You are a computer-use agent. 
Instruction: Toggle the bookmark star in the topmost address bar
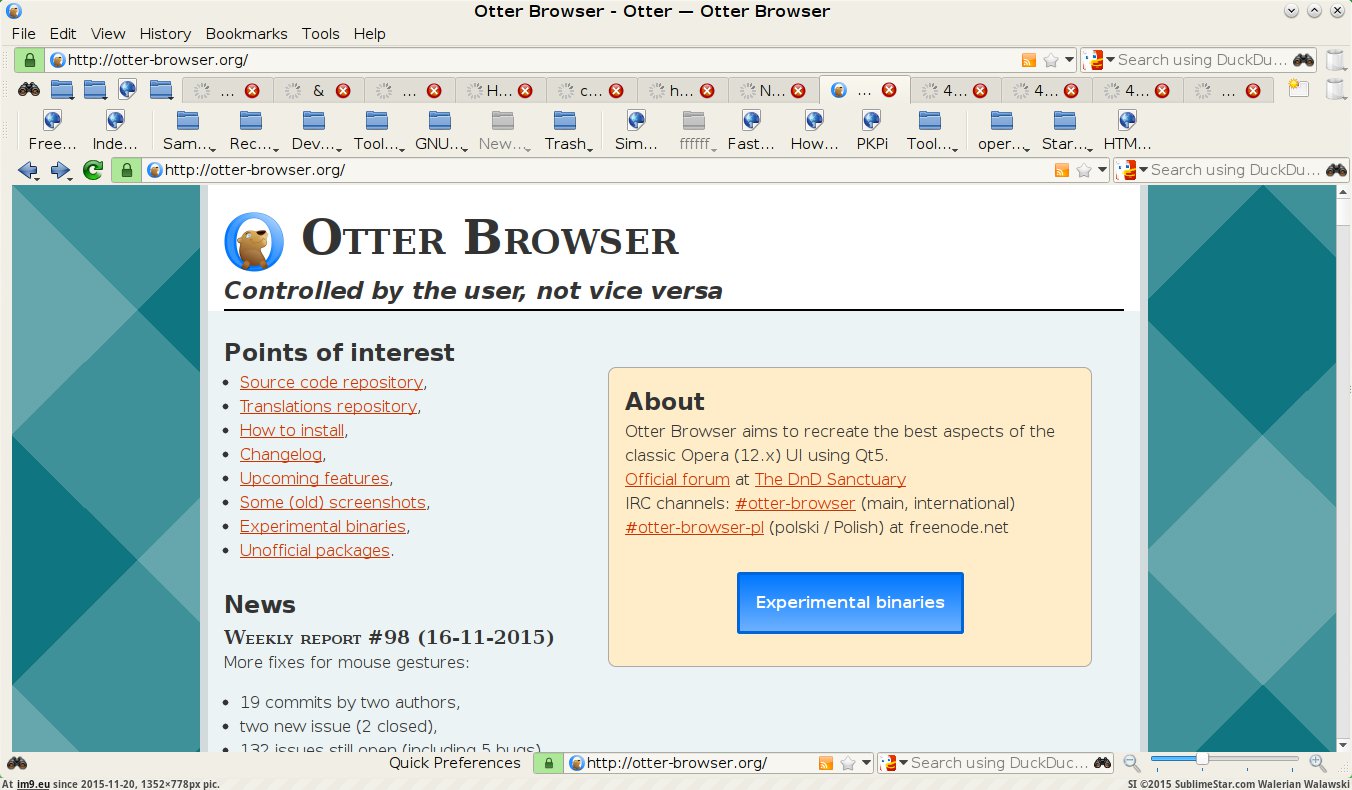tap(1051, 60)
